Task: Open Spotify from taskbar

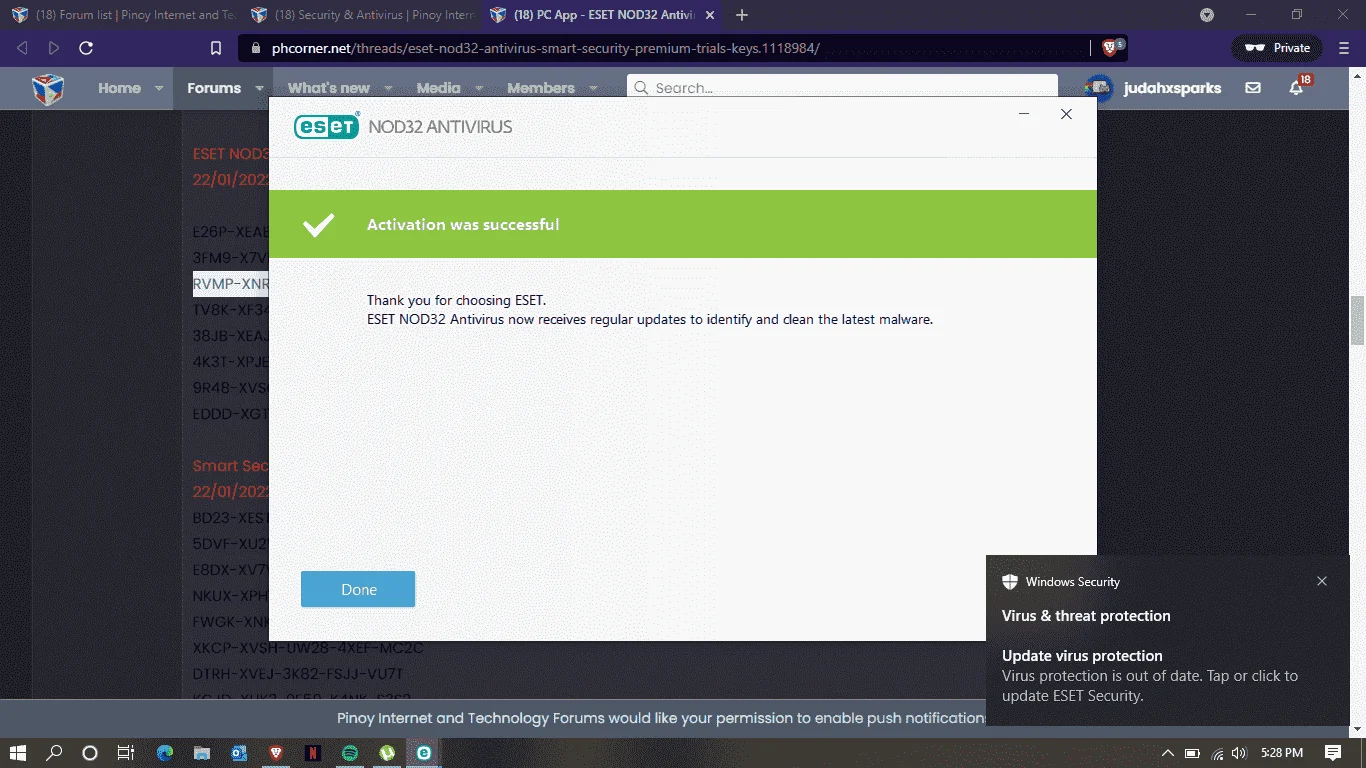Action: coord(350,753)
